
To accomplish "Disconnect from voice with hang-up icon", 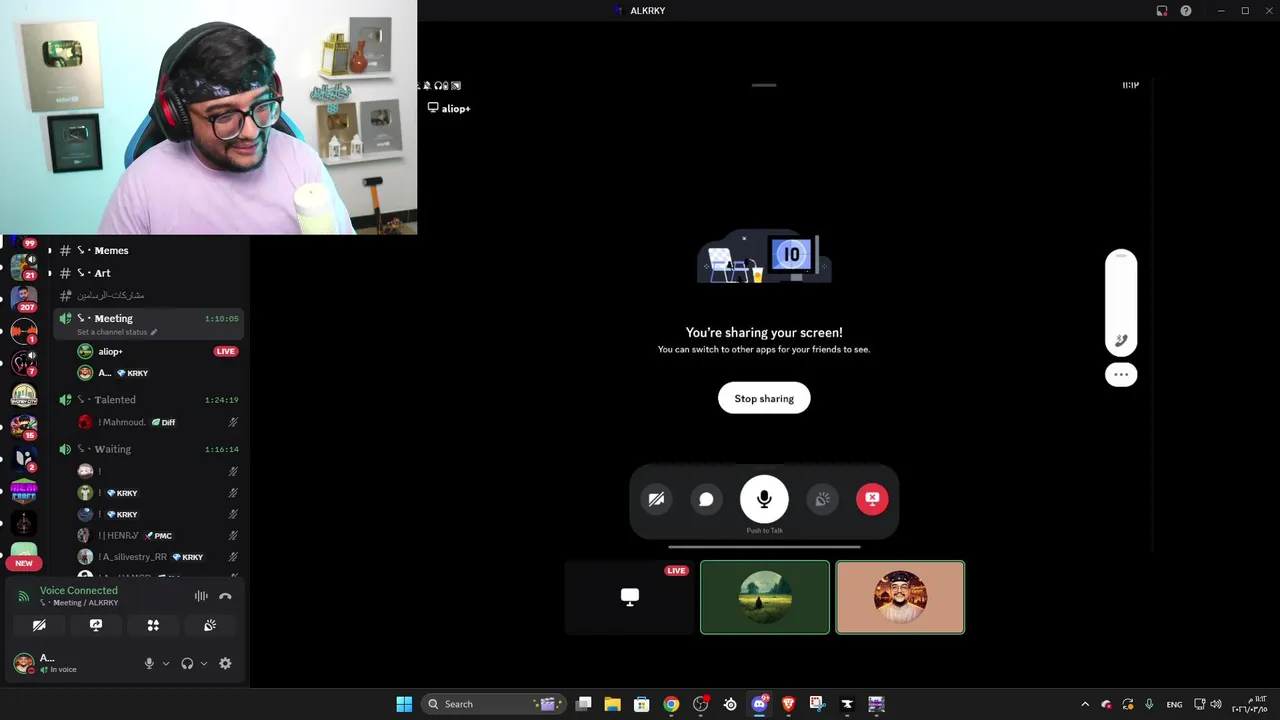I will click(x=225, y=596).
